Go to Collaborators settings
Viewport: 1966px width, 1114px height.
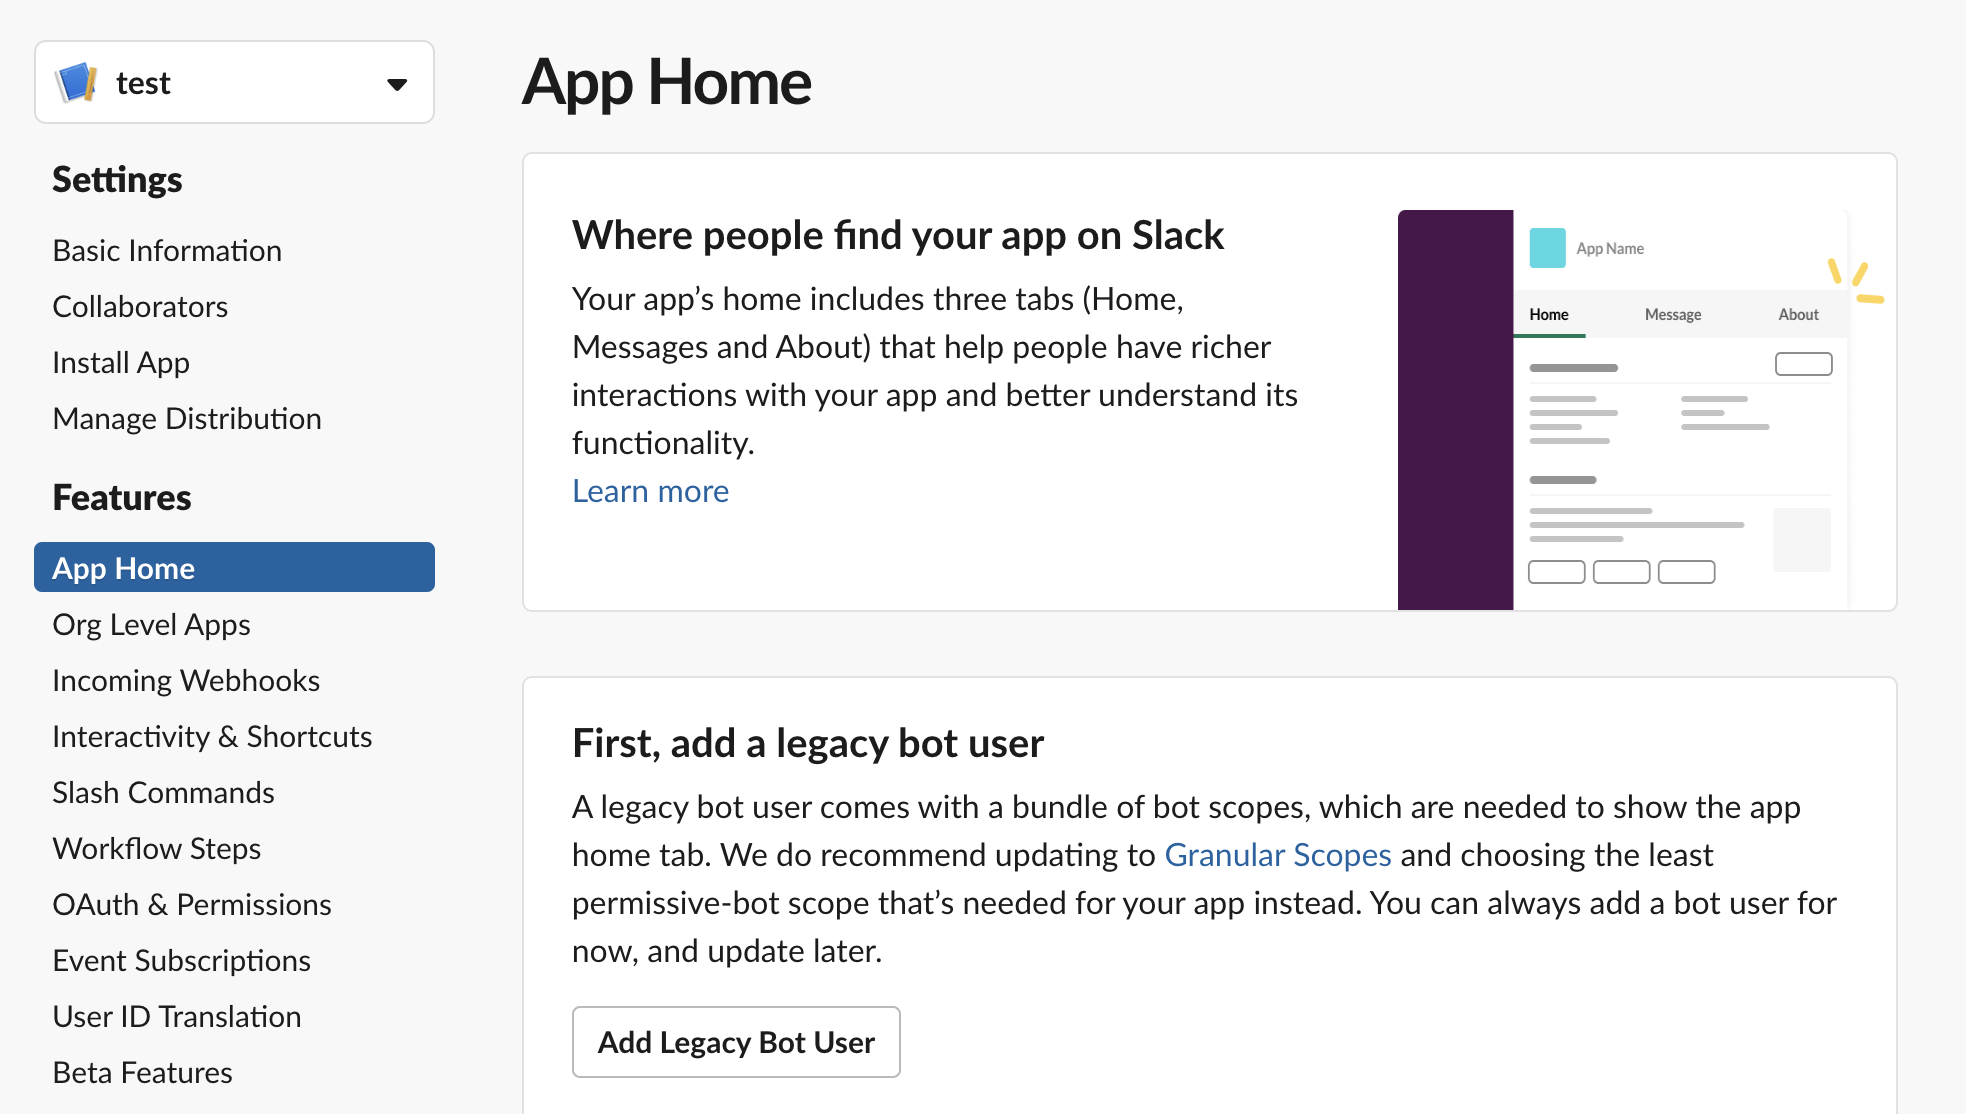pos(140,306)
